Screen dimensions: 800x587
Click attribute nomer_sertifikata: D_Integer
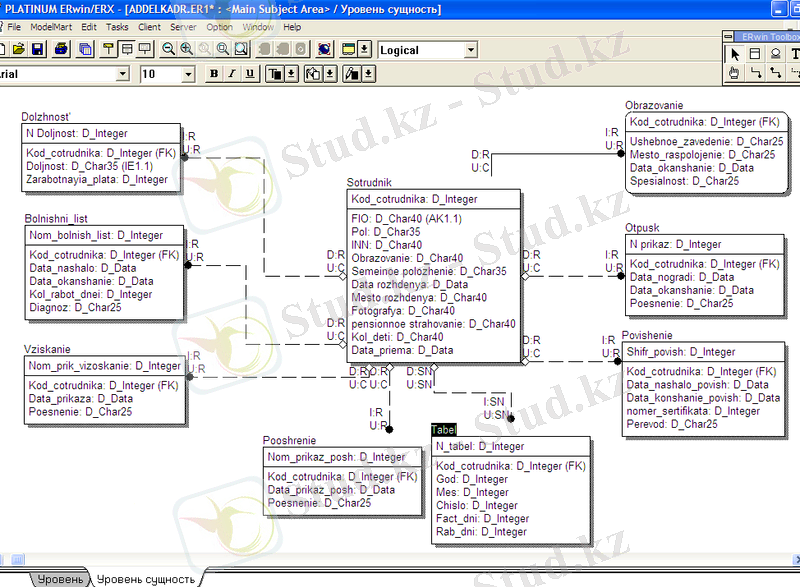(x=693, y=411)
